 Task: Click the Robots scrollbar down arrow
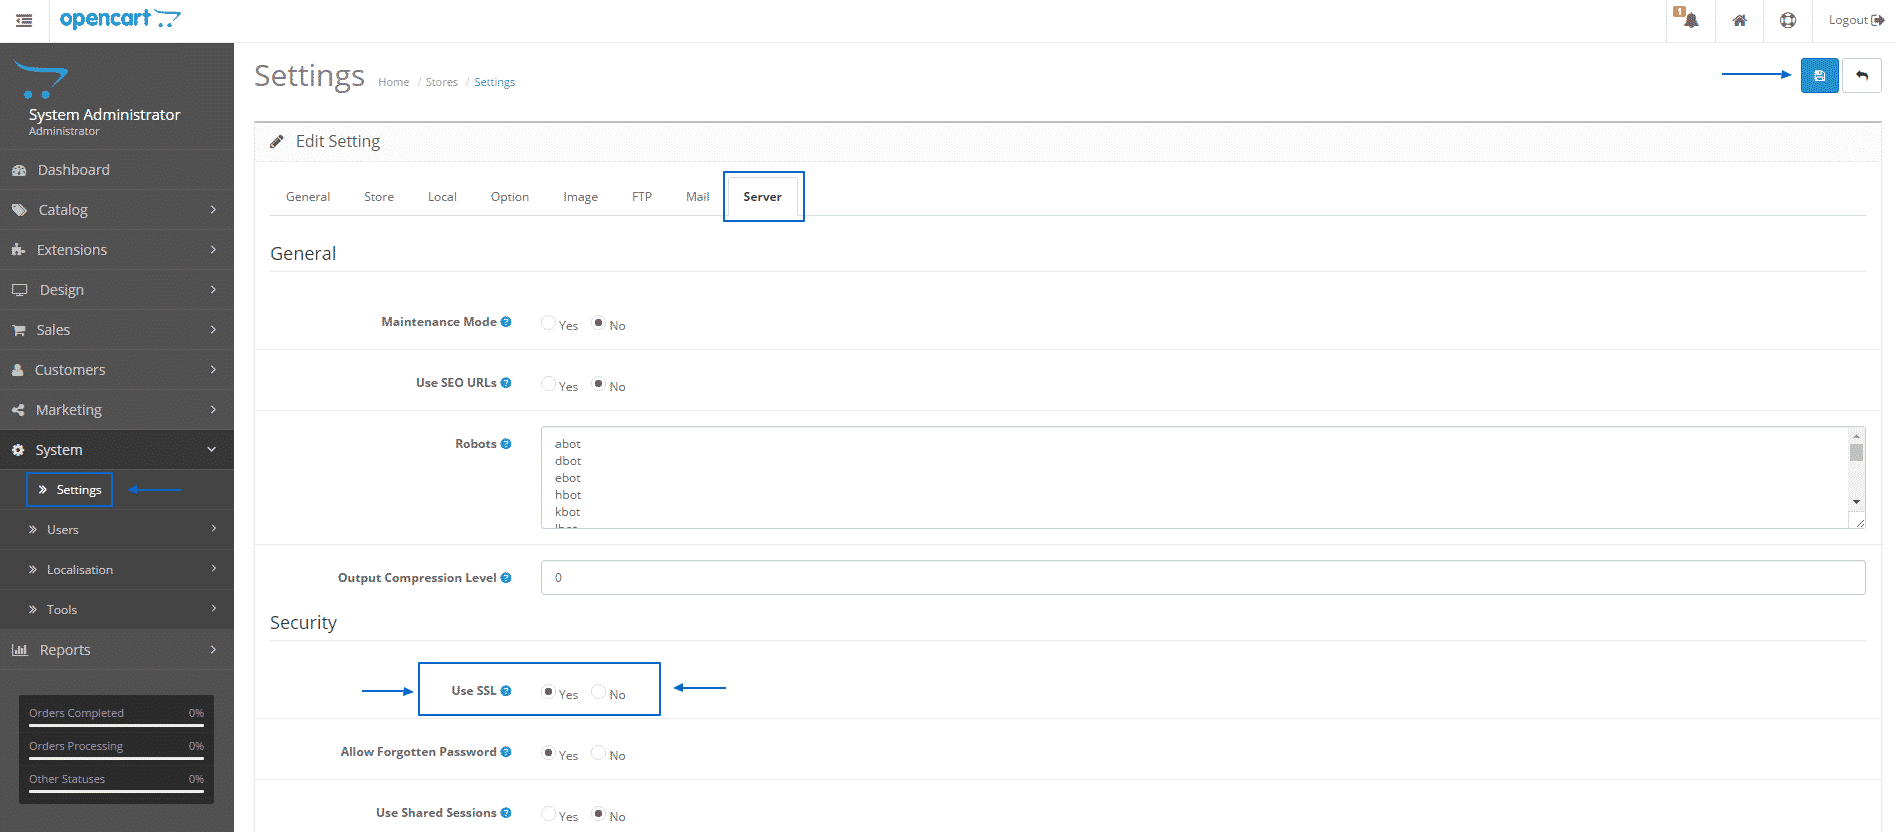1856,502
